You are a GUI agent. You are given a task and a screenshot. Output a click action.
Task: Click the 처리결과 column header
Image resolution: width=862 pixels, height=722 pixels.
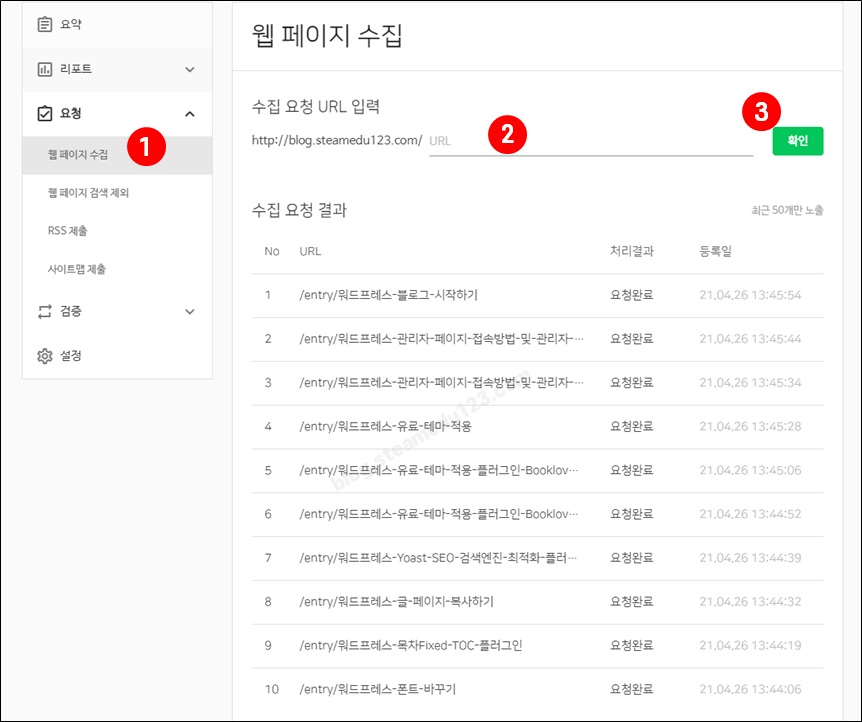click(632, 251)
